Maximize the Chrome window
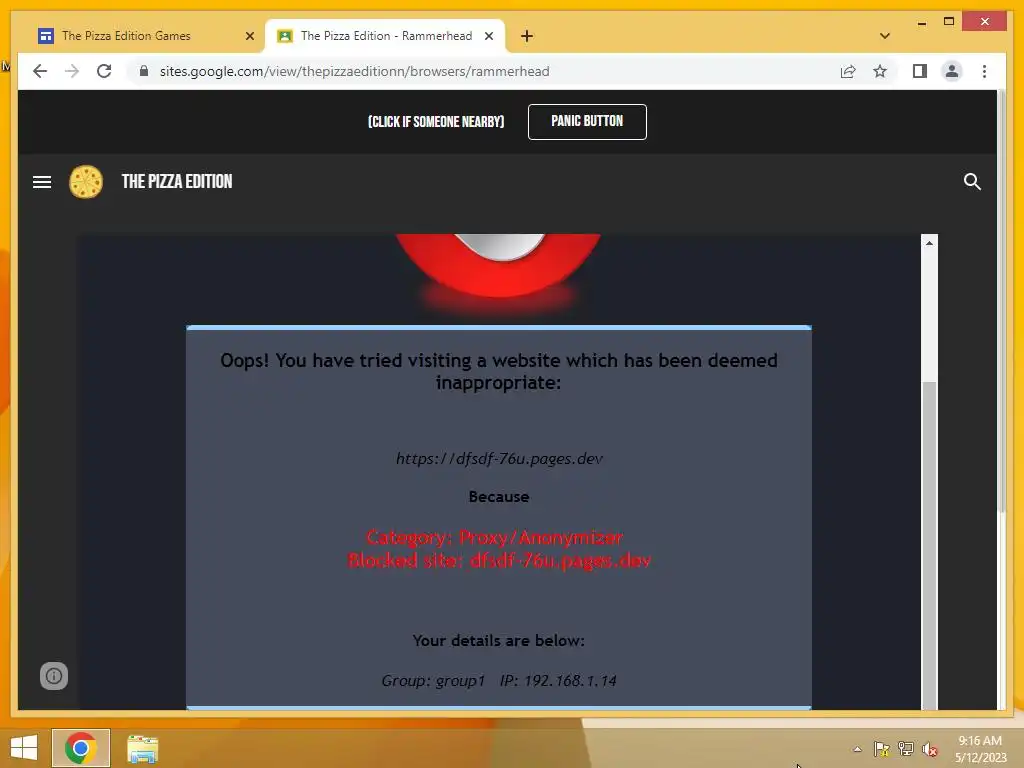 point(949,22)
